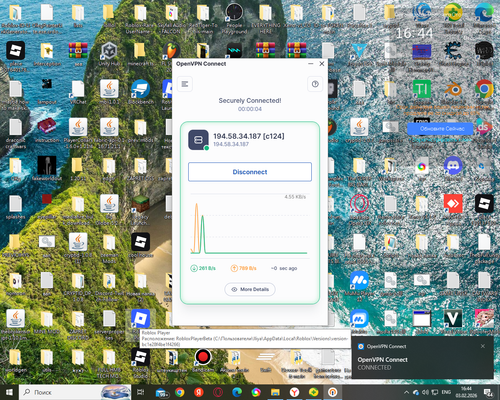The image size is (500, 400).
Task: Click the blue 'Обновите Сейчас' button
Action: (440, 129)
